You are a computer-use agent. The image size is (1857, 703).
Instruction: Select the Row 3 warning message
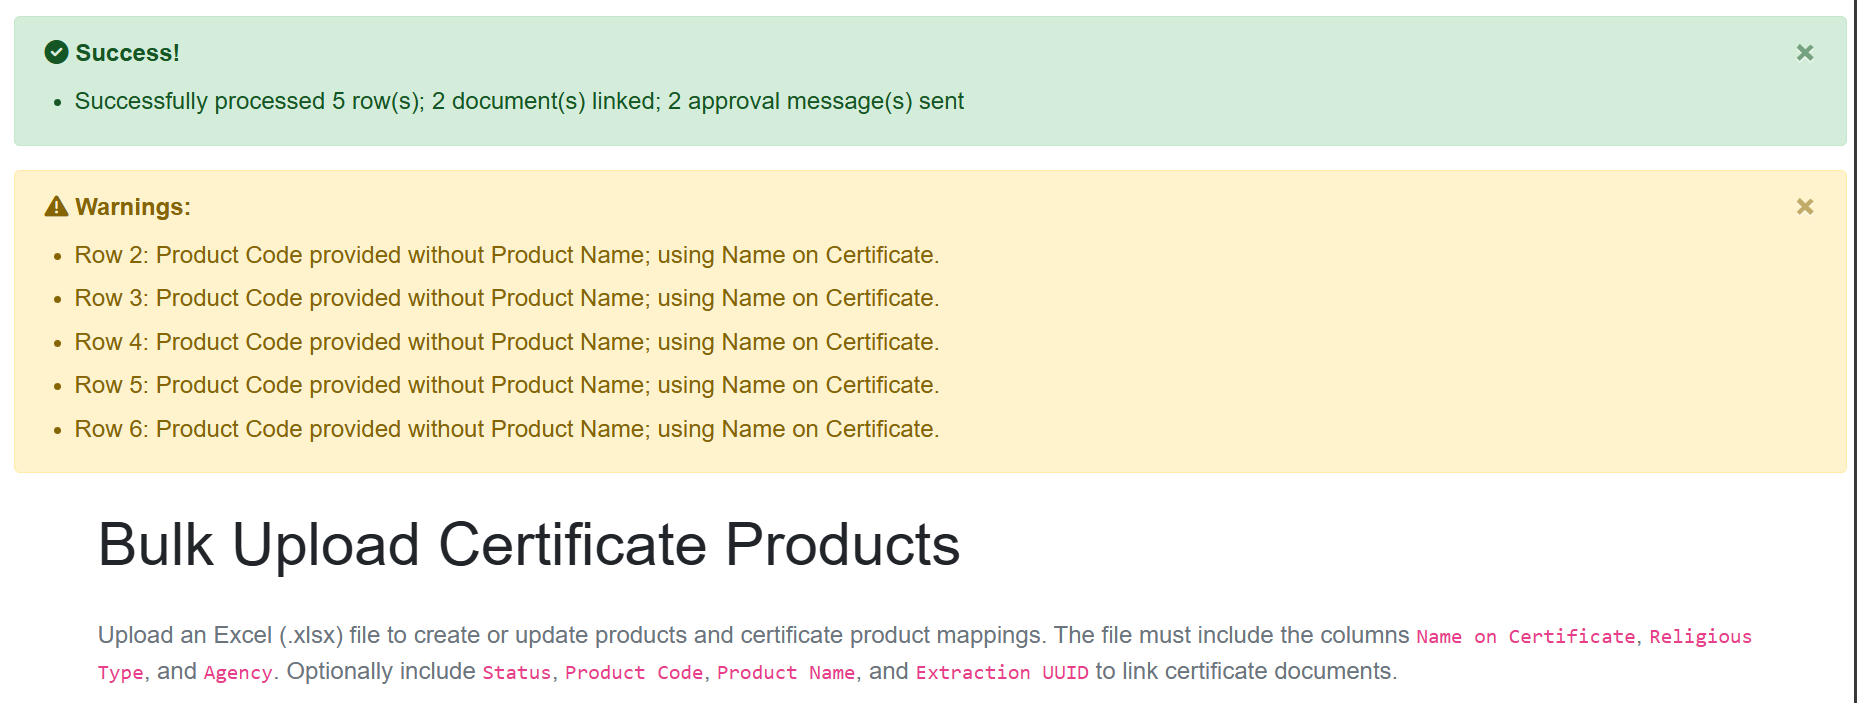tap(506, 298)
